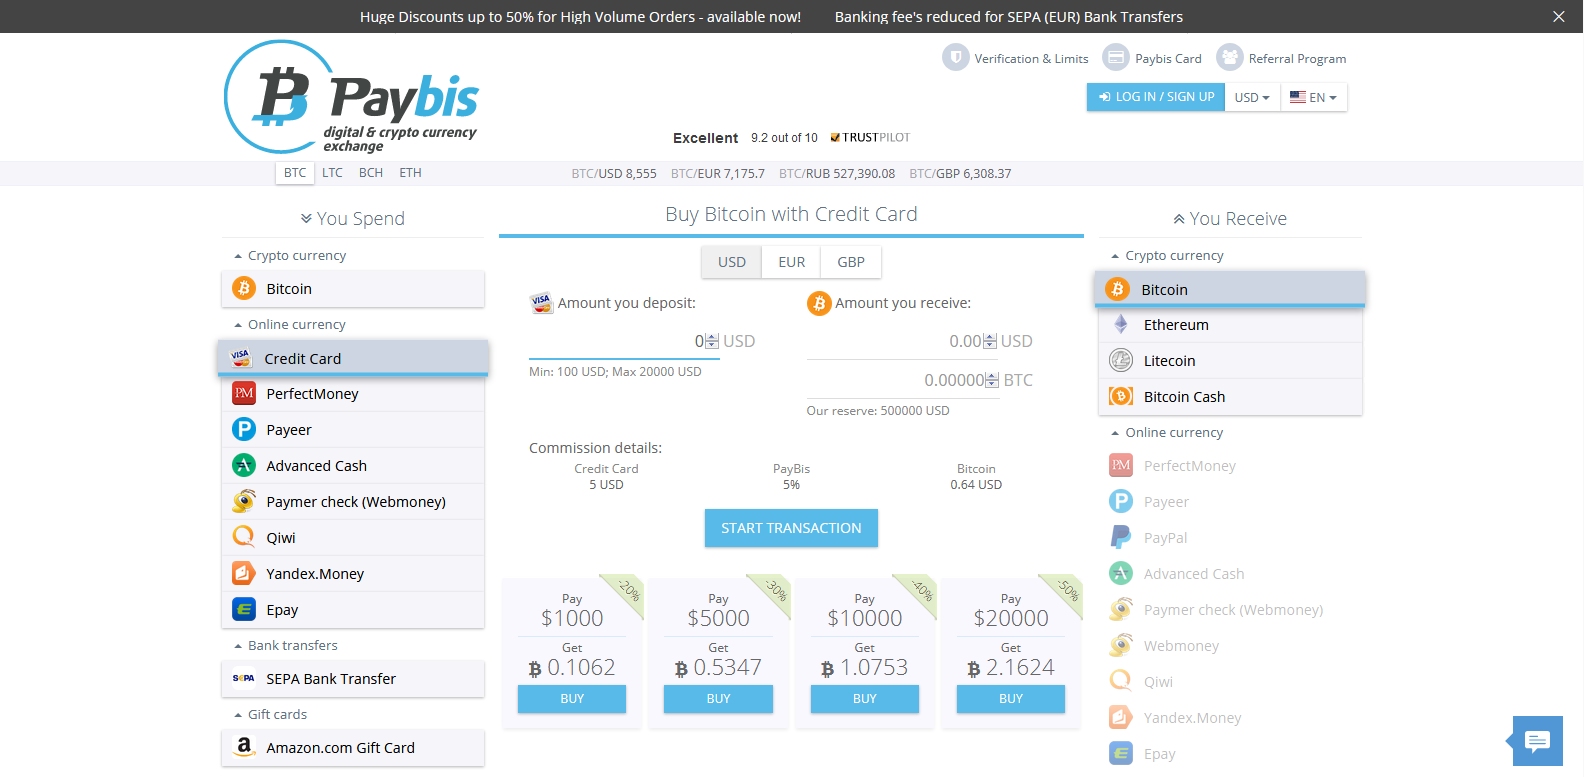Select Webmoney icon in You Receive

click(1121, 645)
